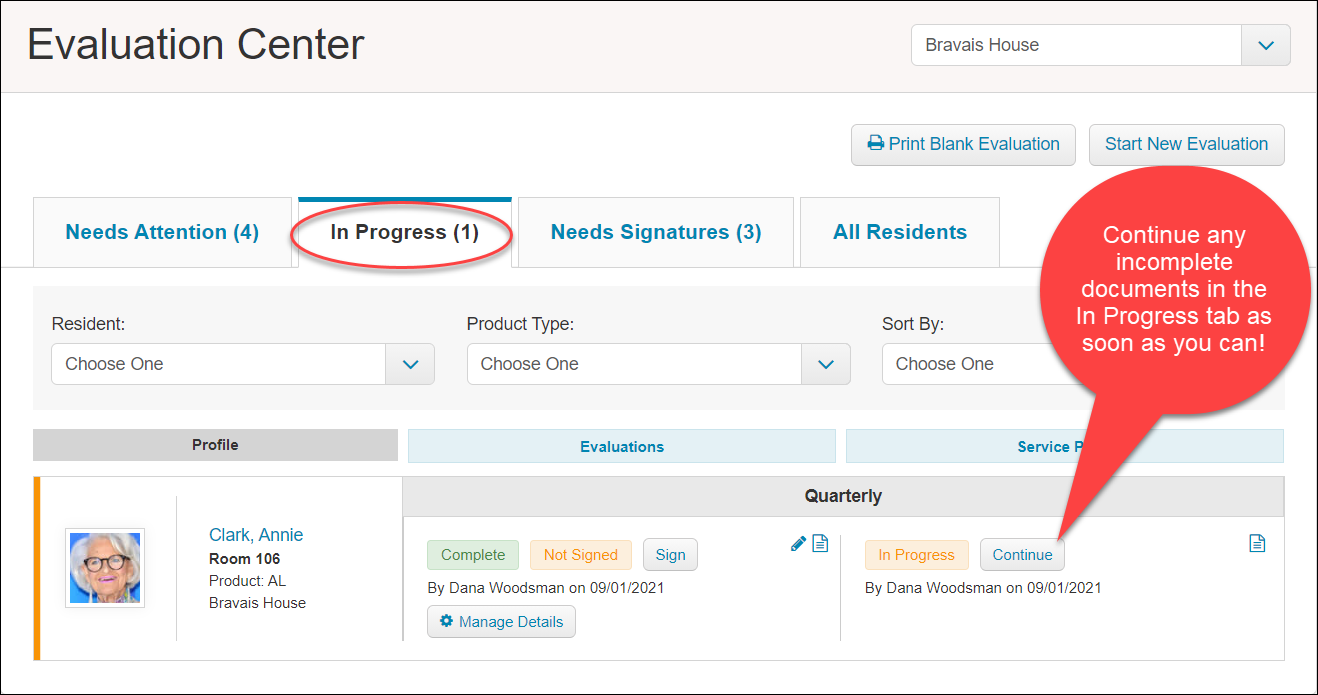Go to the Needs Signatures (3) tab
Screen dimensions: 1318x695
656,232
